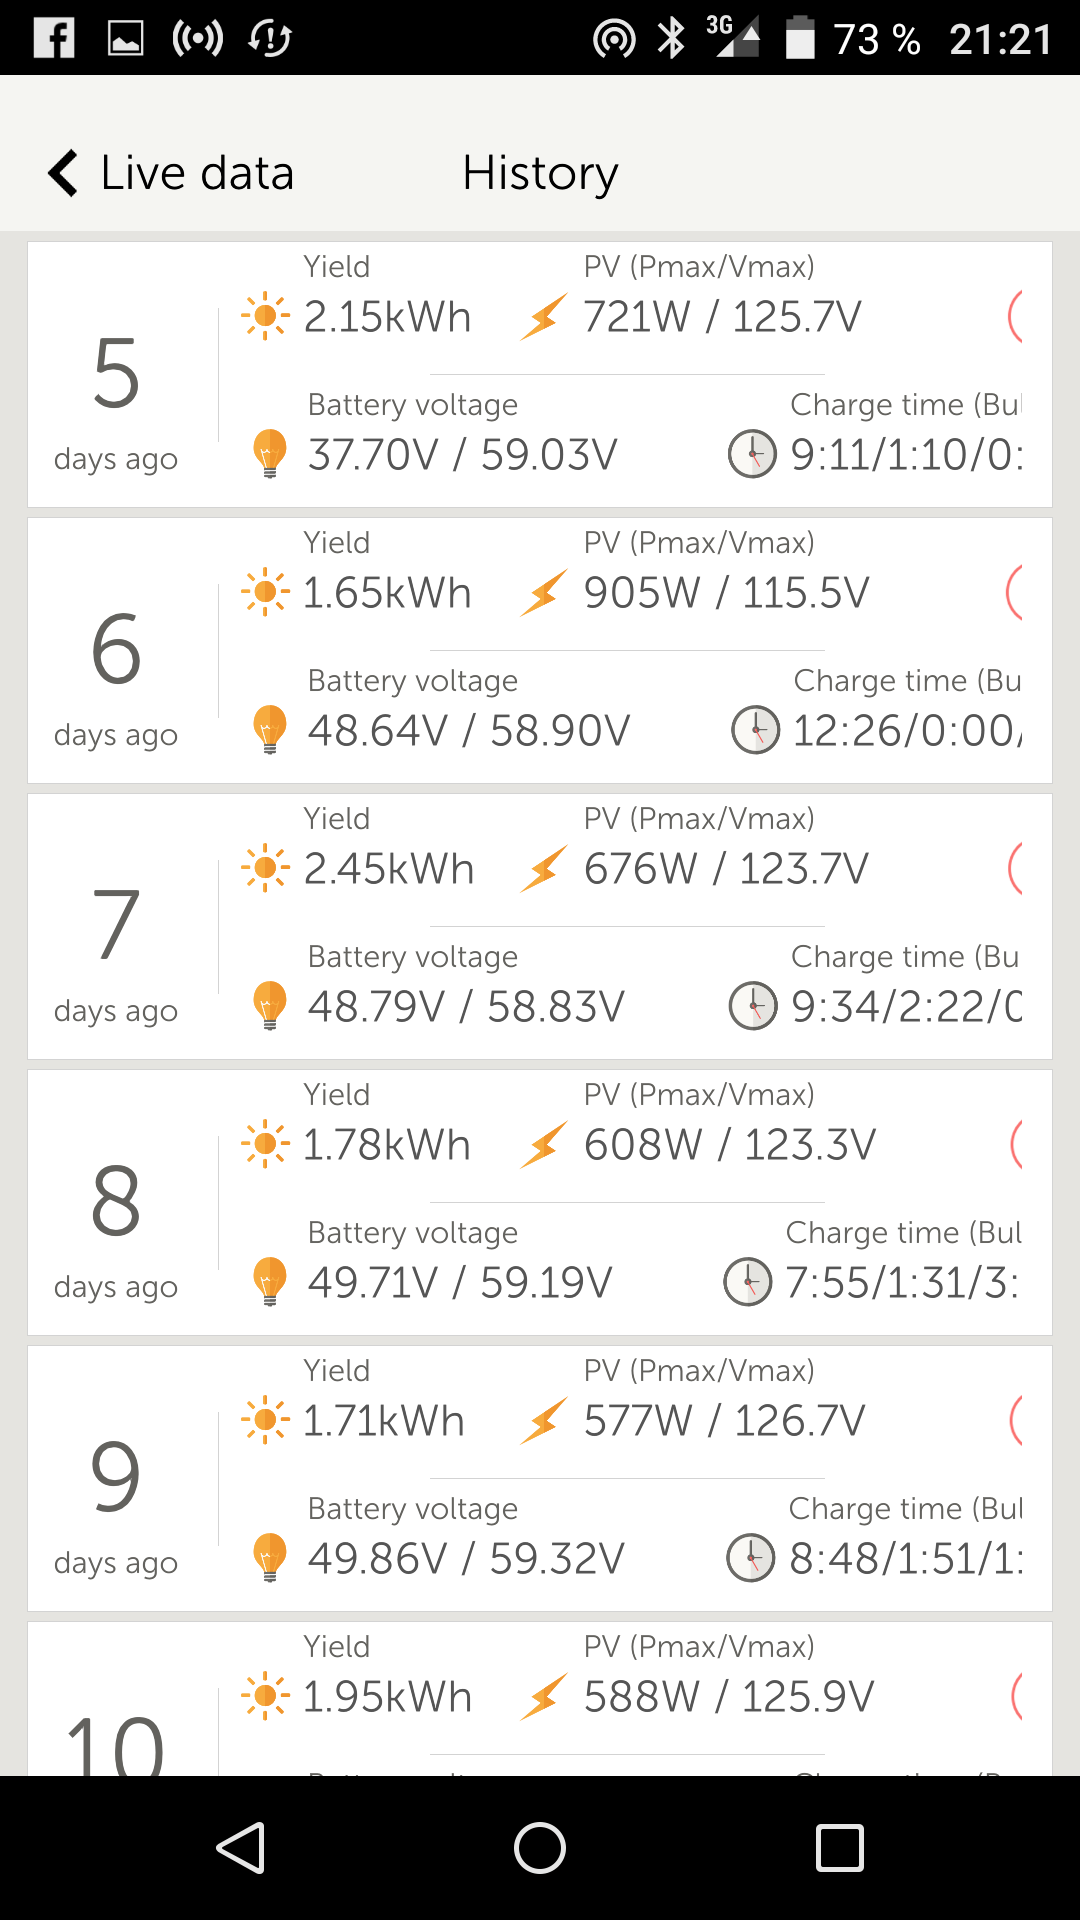Tap the clock charge time icon for 5 days ago

[x=752, y=454]
